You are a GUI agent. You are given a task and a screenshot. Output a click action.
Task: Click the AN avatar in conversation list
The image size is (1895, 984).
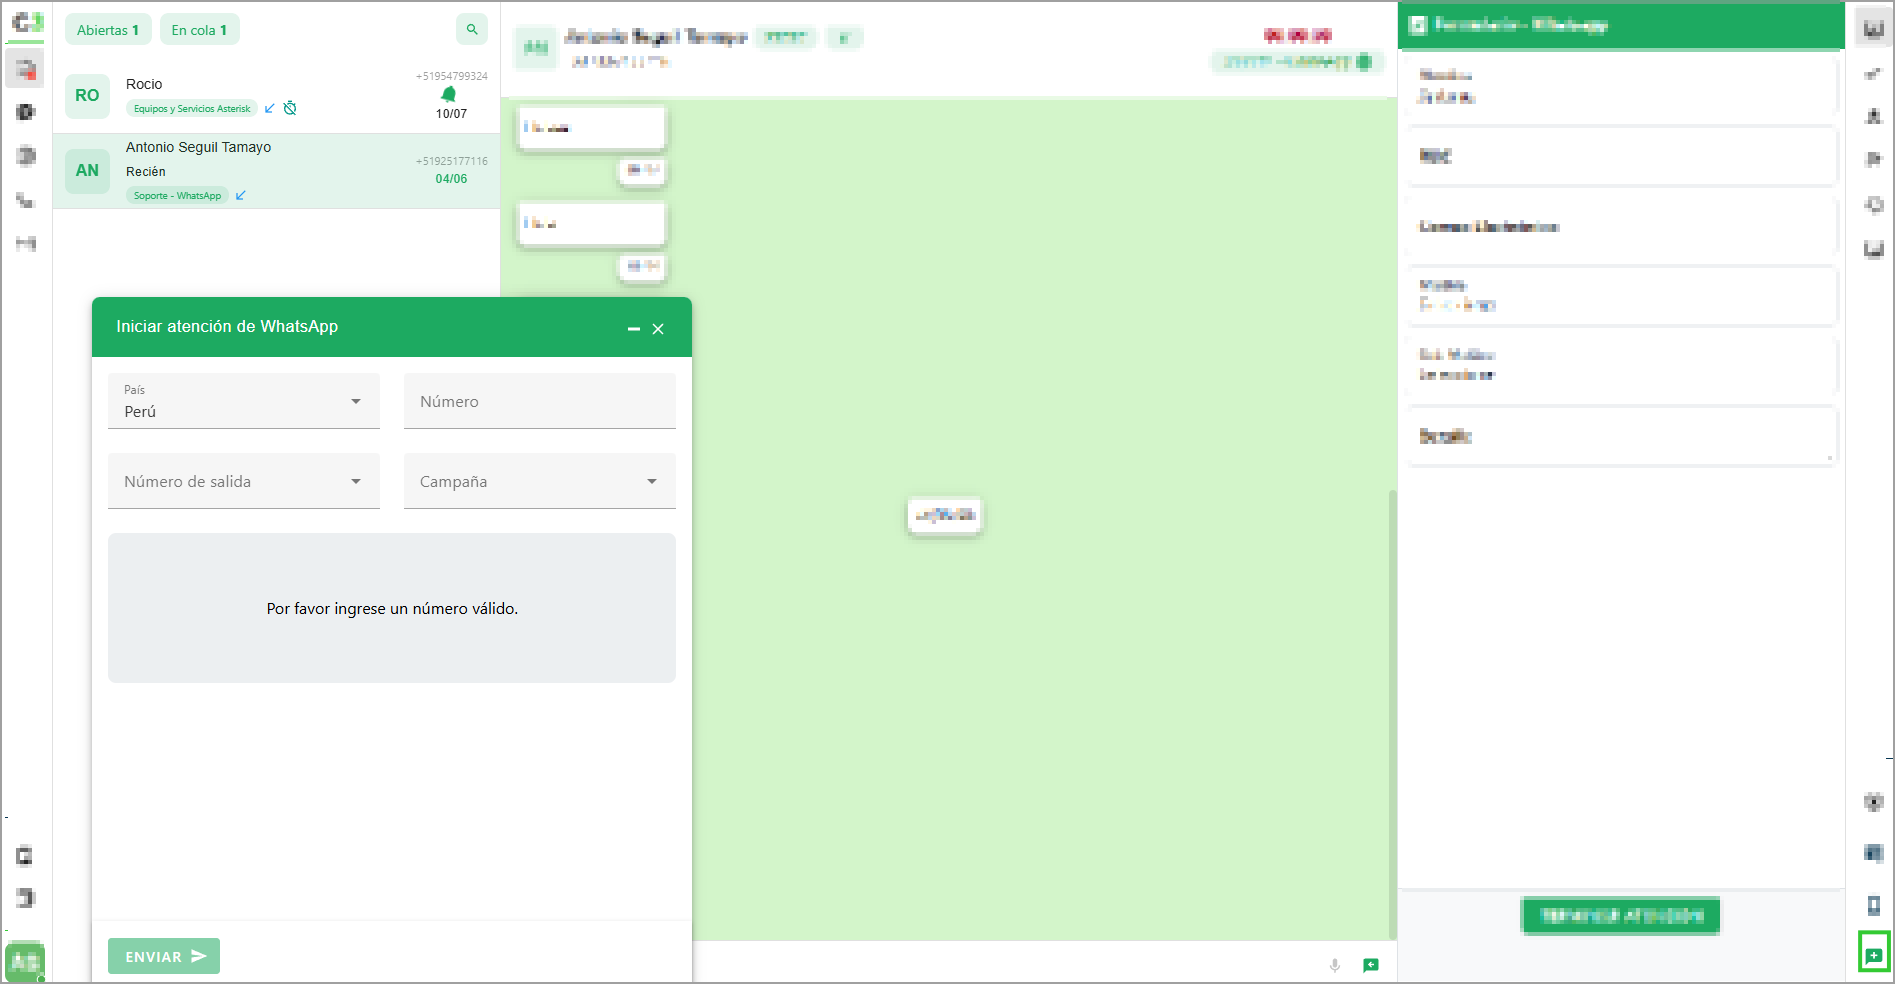point(87,171)
